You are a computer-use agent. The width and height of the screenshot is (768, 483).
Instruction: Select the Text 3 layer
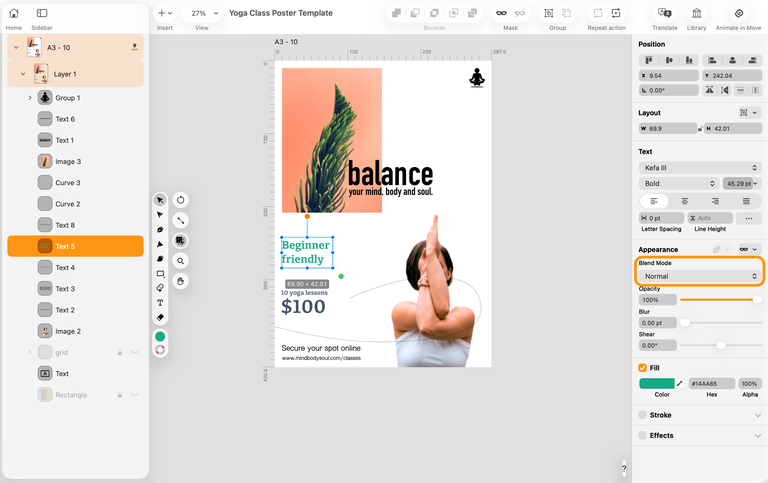point(75,289)
